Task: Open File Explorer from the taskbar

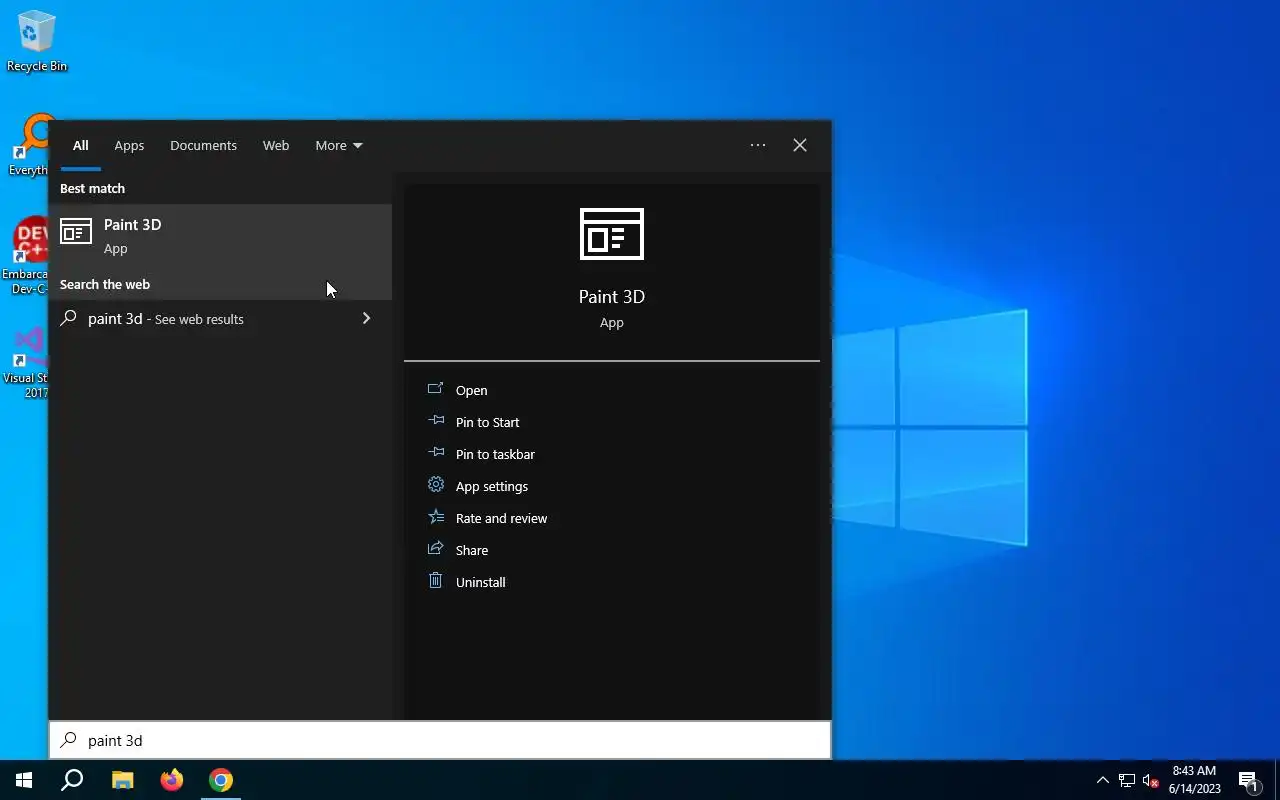Action: (122, 780)
